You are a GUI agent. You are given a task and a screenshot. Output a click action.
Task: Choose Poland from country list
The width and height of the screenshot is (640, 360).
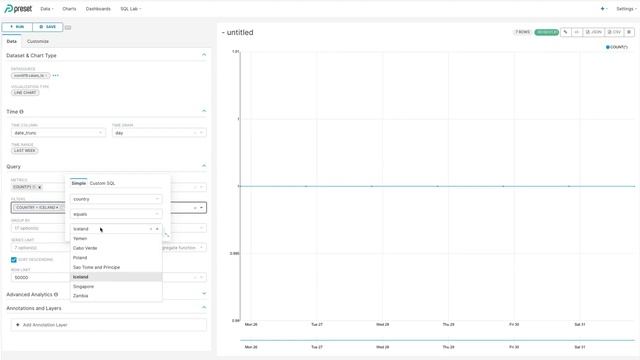(116, 258)
